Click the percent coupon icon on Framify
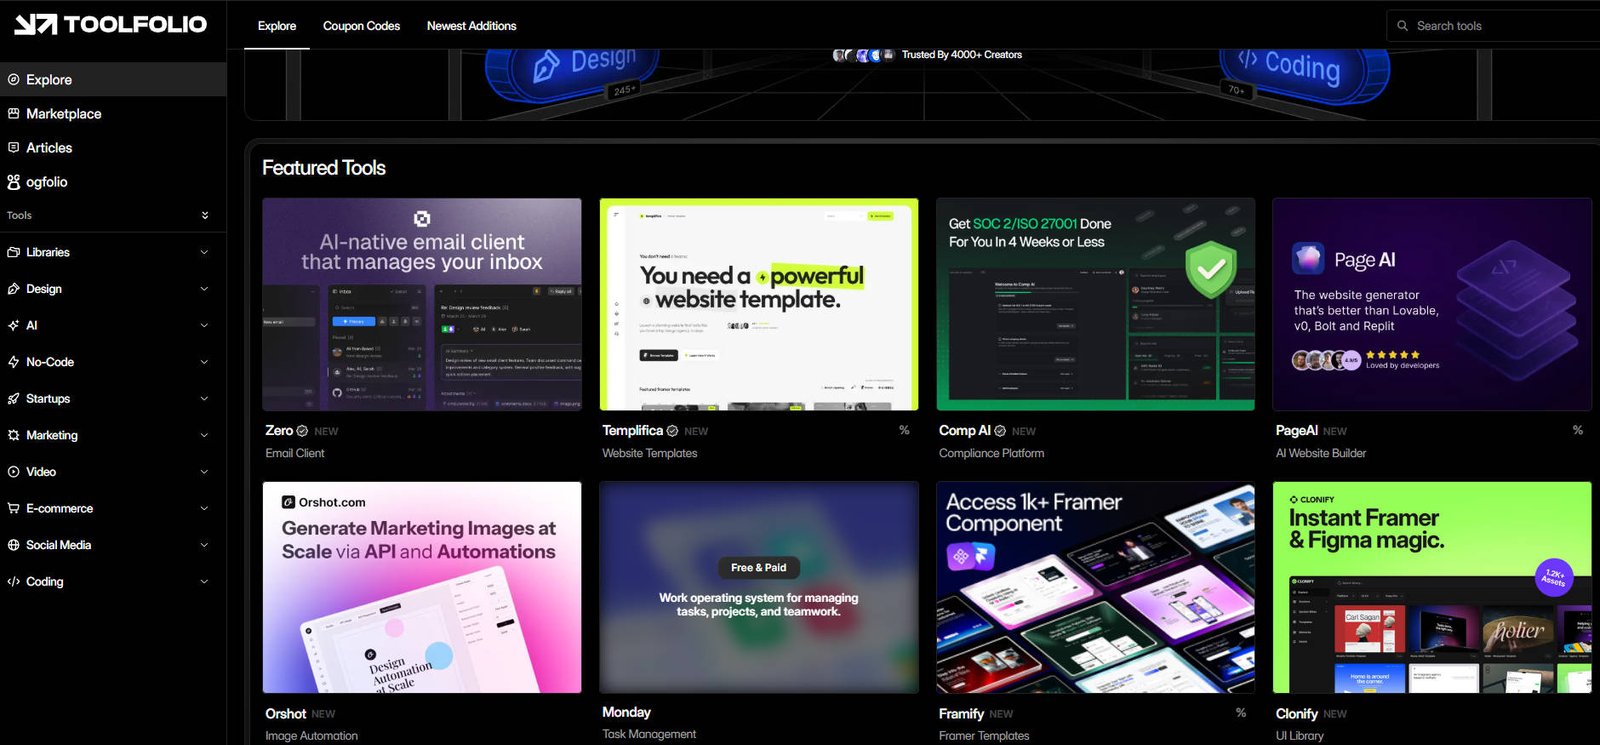The image size is (1600, 745). [1241, 713]
